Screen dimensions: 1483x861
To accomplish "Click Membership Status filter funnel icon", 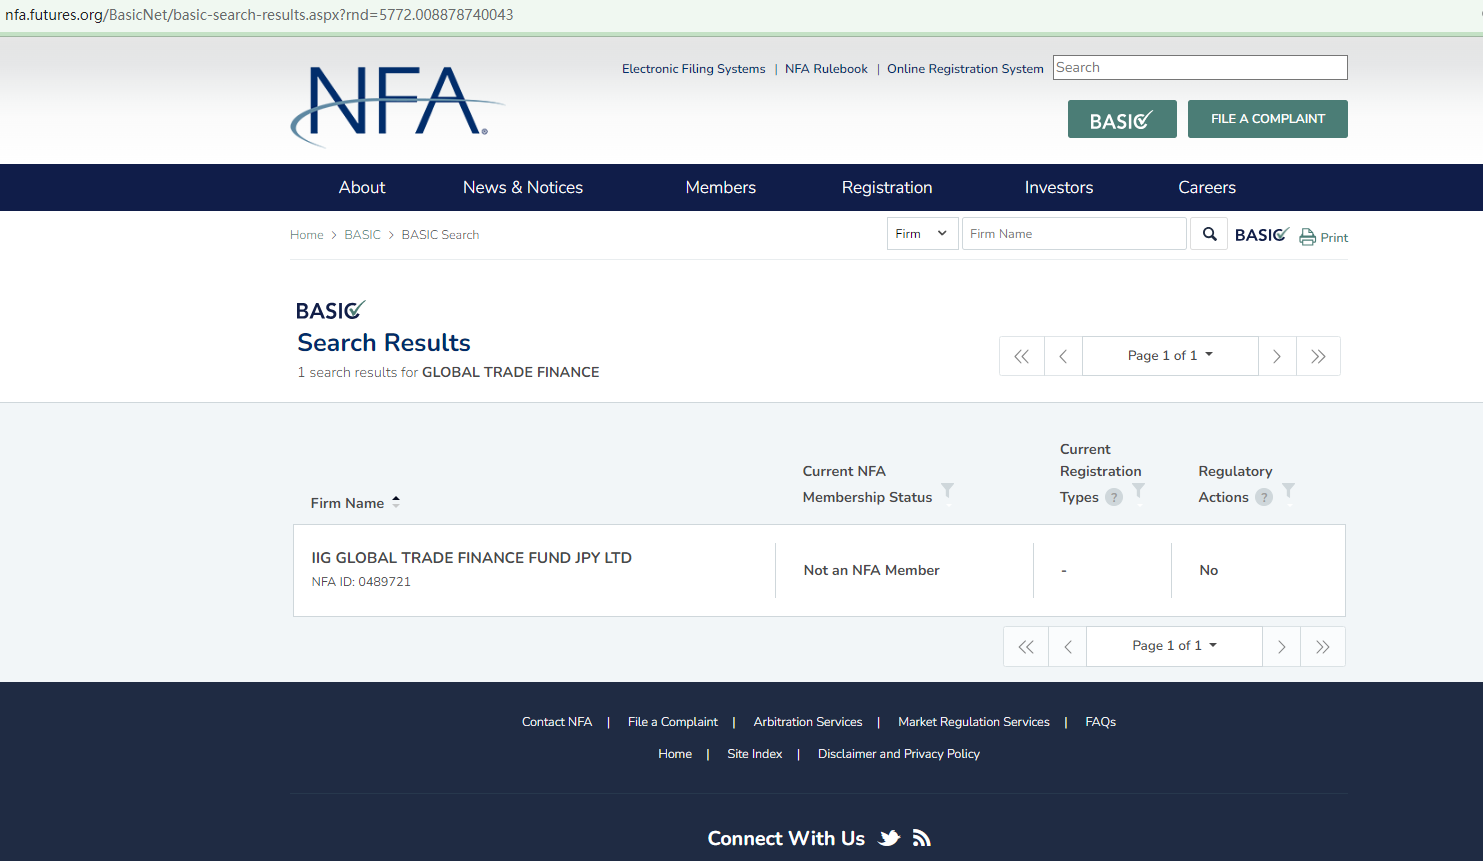I will pos(948,490).
